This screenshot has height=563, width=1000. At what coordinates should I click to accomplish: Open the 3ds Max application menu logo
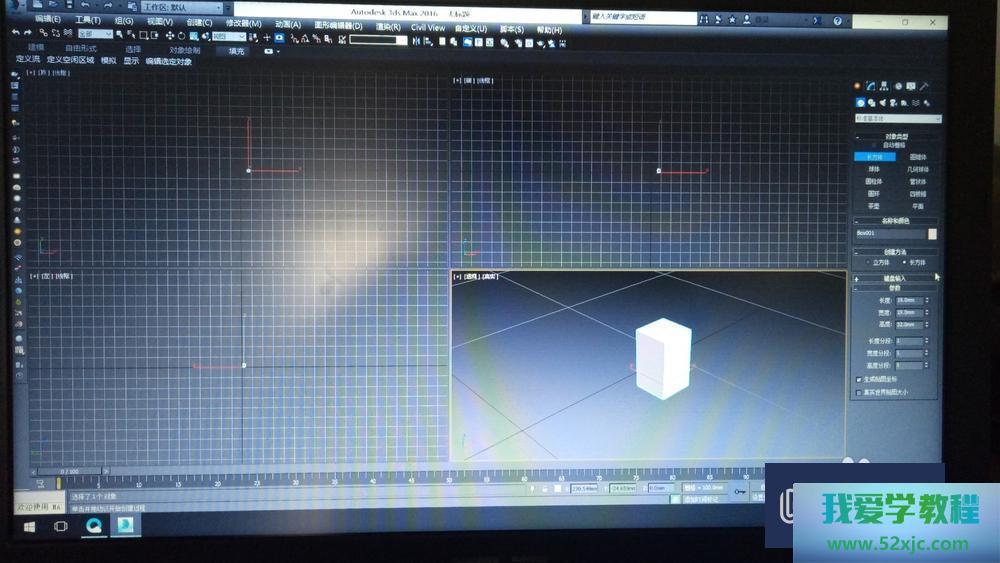click(x=15, y=5)
